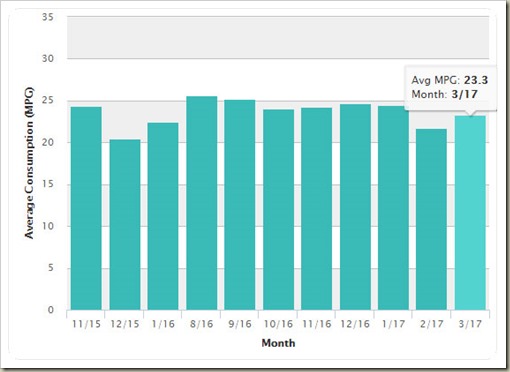
Task: Click the Average Consumption (MPG) axis title
Action: tap(29, 163)
